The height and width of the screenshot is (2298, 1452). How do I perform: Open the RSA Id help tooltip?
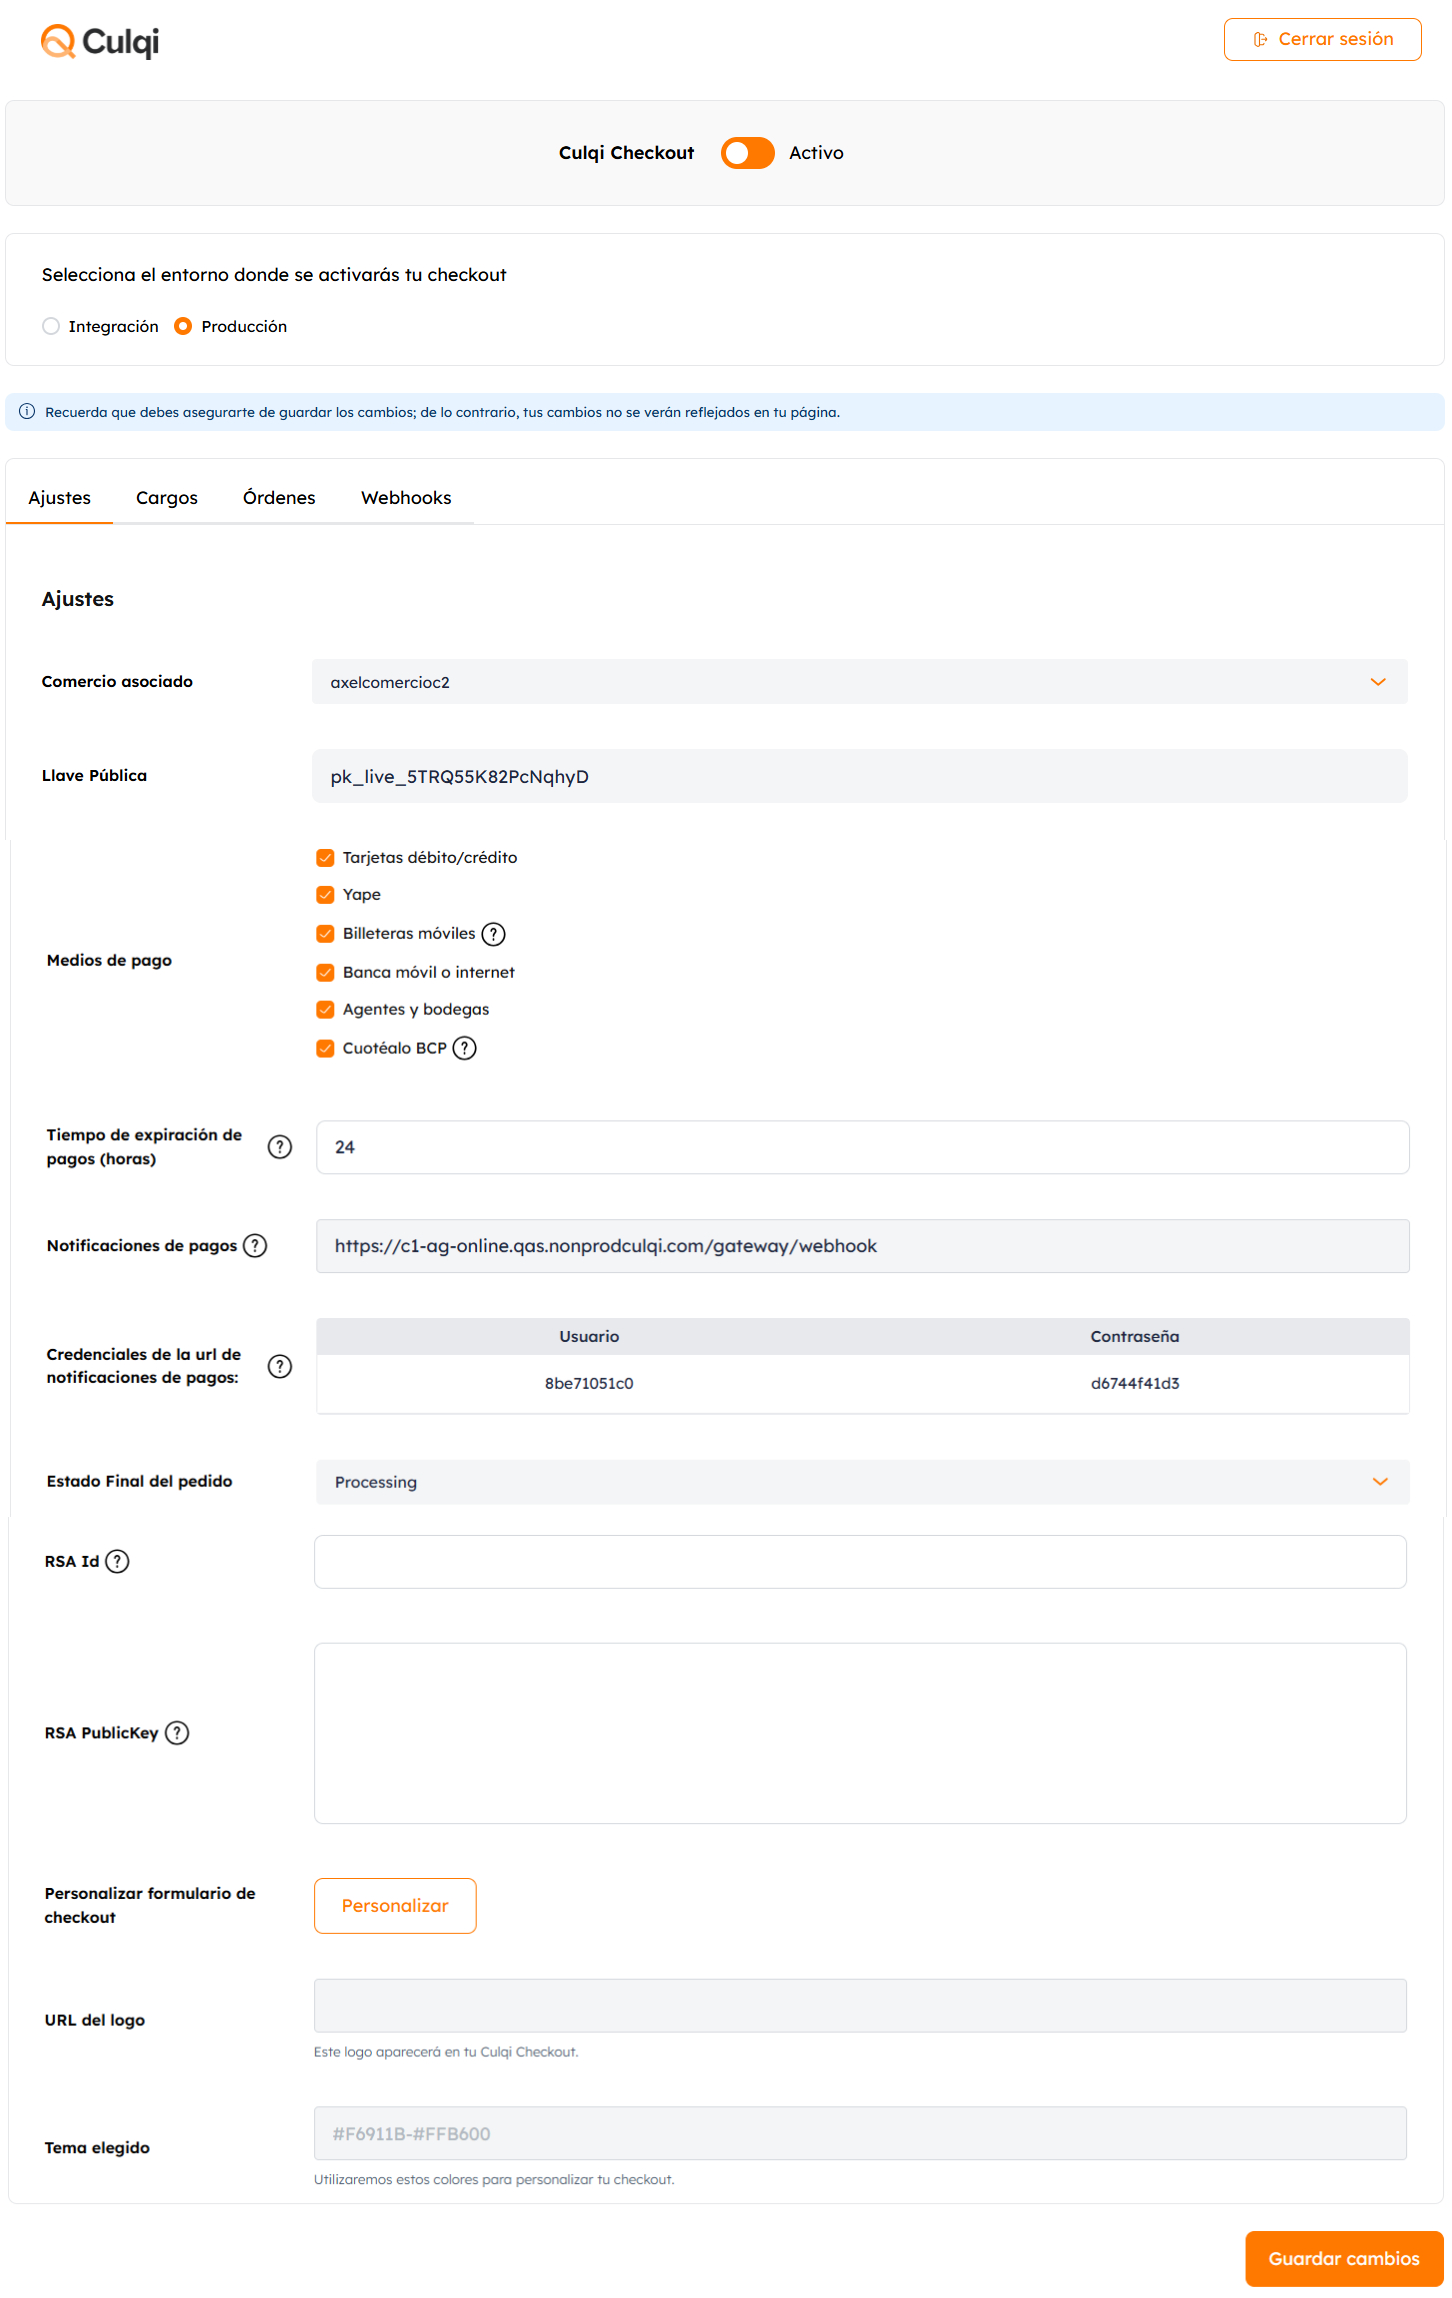(x=117, y=1562)
